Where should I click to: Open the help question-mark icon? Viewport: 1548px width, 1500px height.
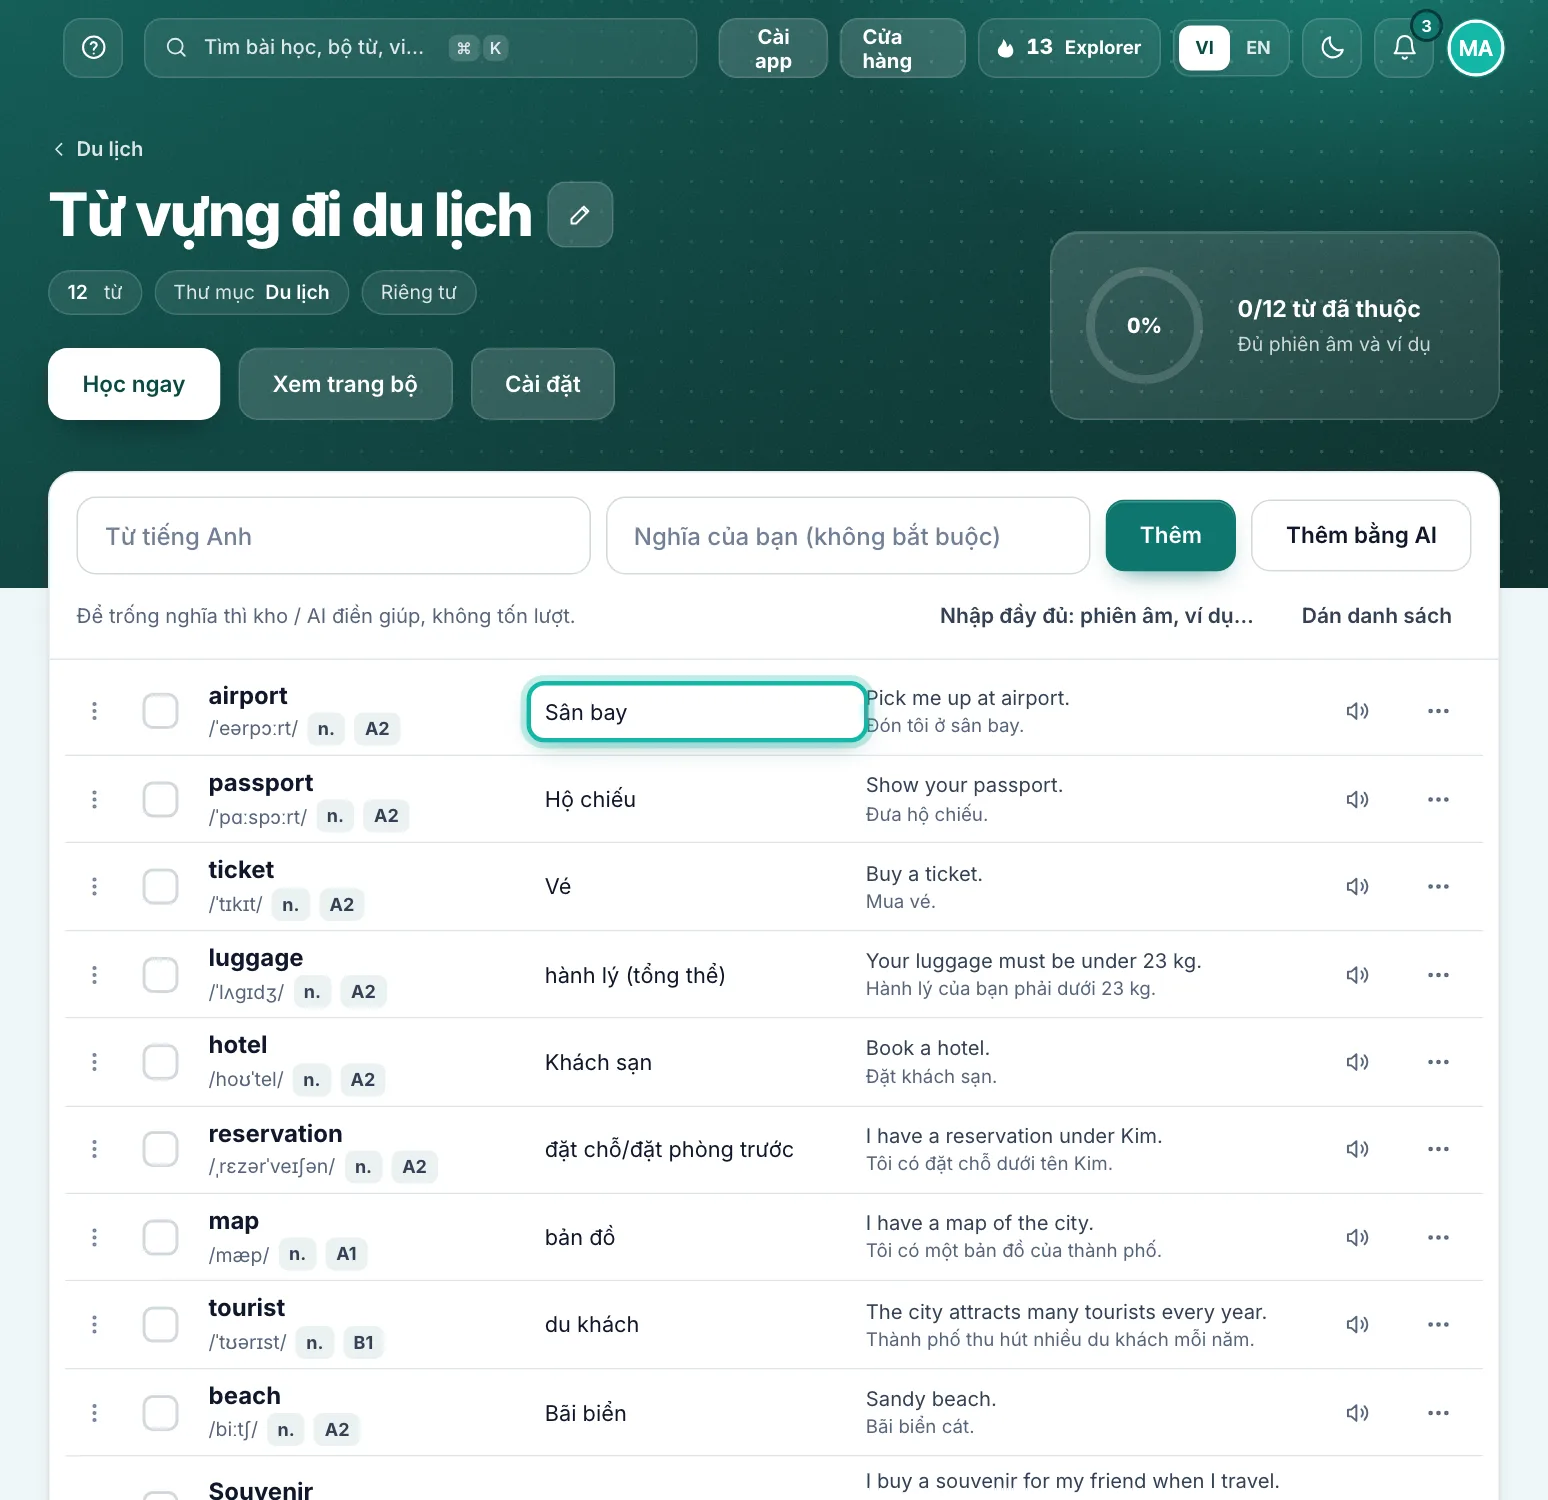tap(93, 48)
